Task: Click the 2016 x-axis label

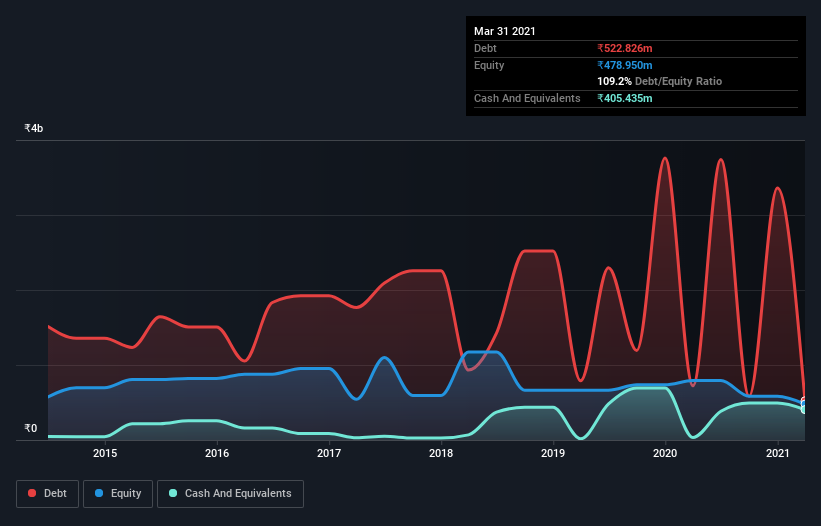Action: click(x=217, y=453)
